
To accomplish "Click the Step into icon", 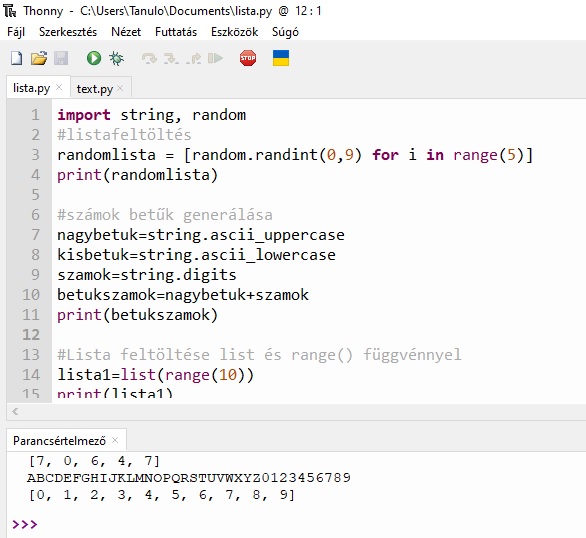I will 171,59.
